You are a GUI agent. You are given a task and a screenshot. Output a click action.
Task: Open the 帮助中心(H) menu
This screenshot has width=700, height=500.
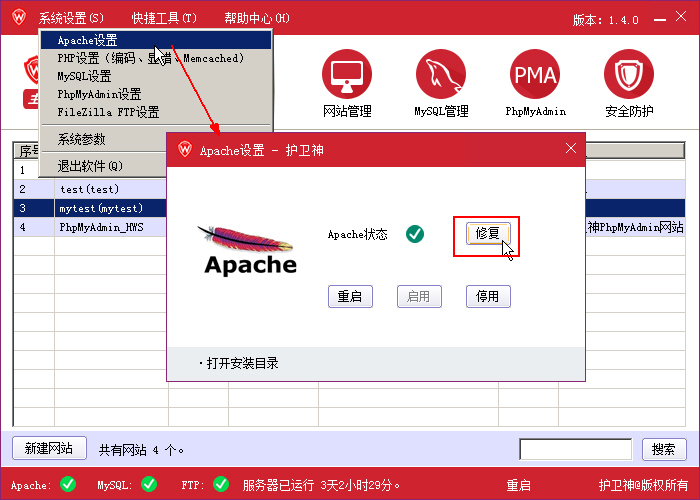pos(257,18)
